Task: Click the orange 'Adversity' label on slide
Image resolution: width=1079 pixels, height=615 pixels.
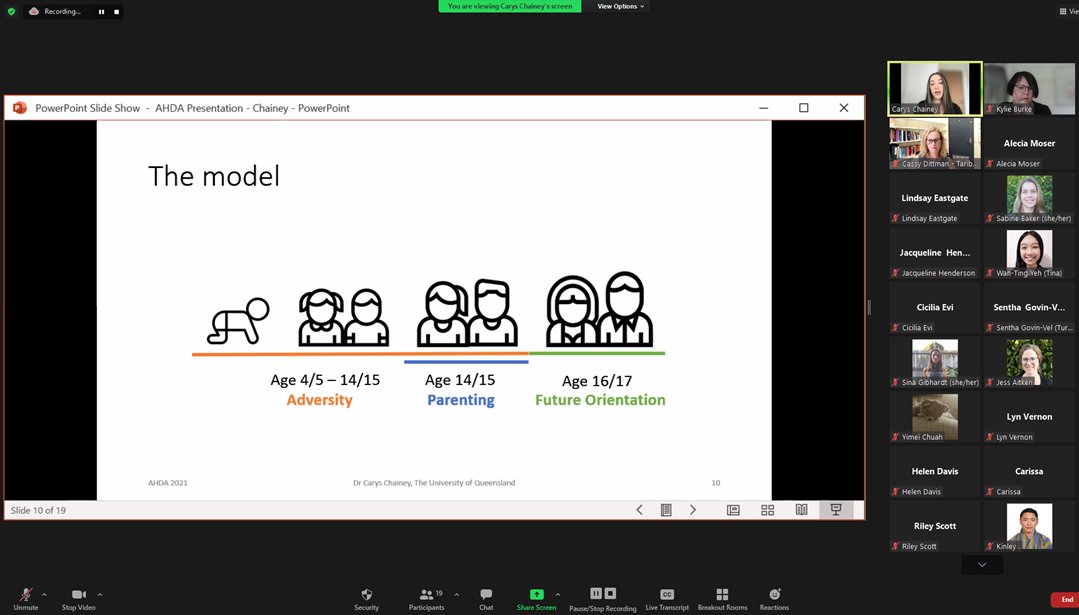Action: (319, 400)
